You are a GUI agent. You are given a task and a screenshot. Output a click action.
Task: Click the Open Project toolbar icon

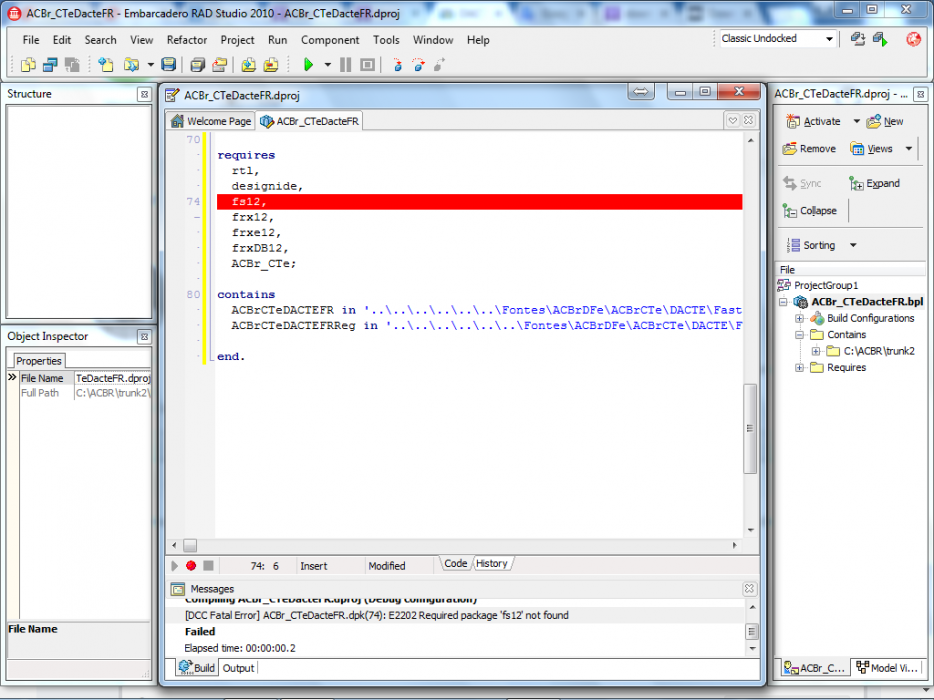tap(220, 64)
